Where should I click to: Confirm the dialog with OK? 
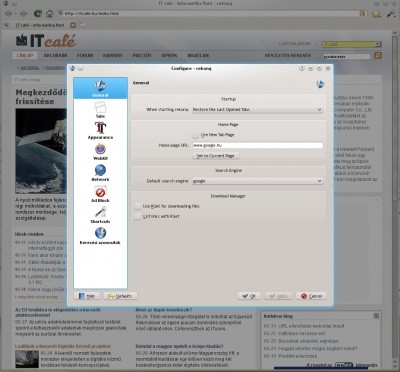click(x=249, y=296)
